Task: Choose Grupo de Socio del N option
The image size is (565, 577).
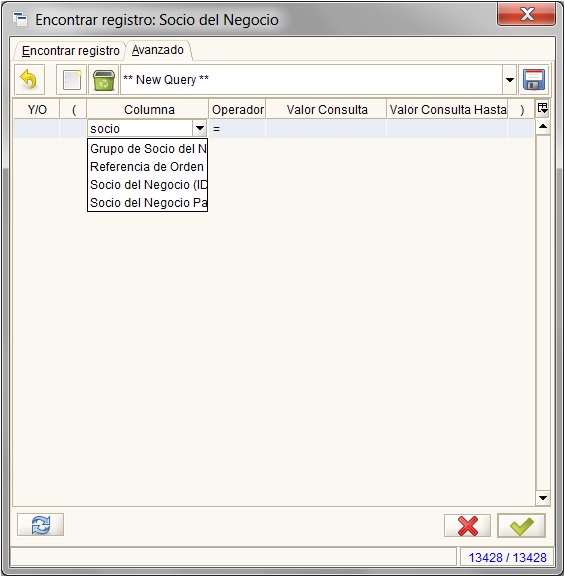Action: 148,149
